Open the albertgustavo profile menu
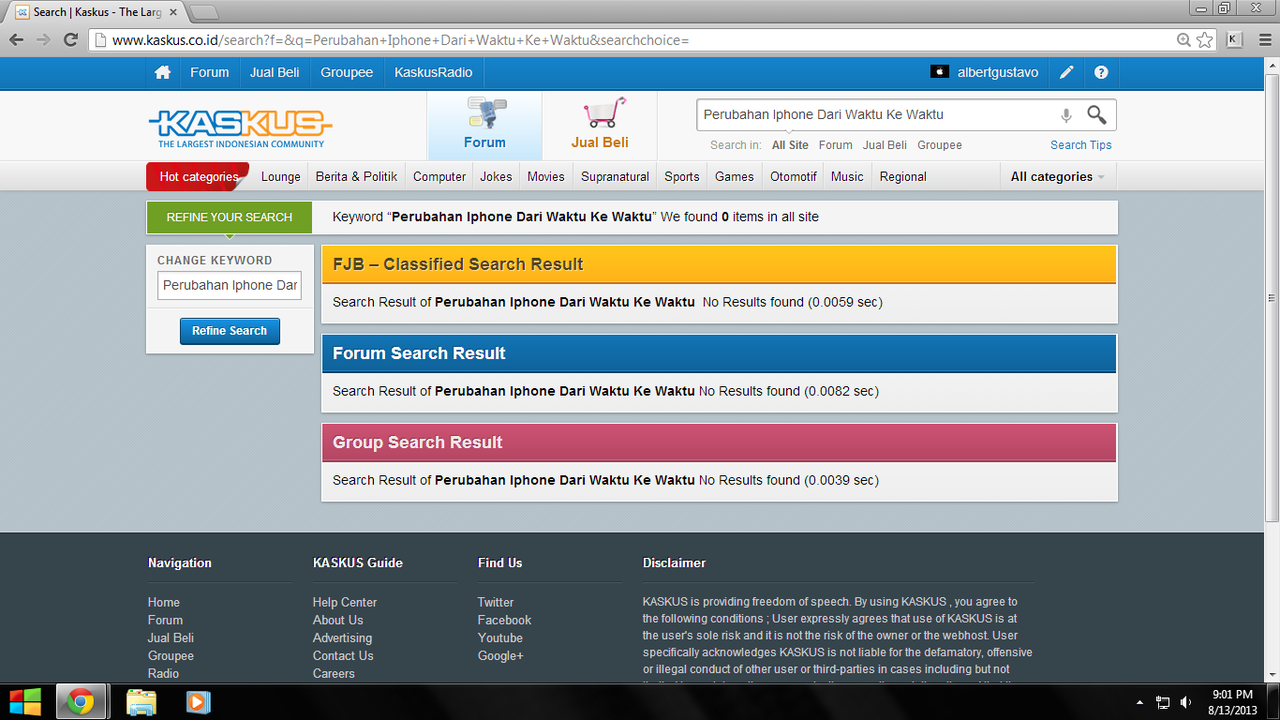 [998, 73]
